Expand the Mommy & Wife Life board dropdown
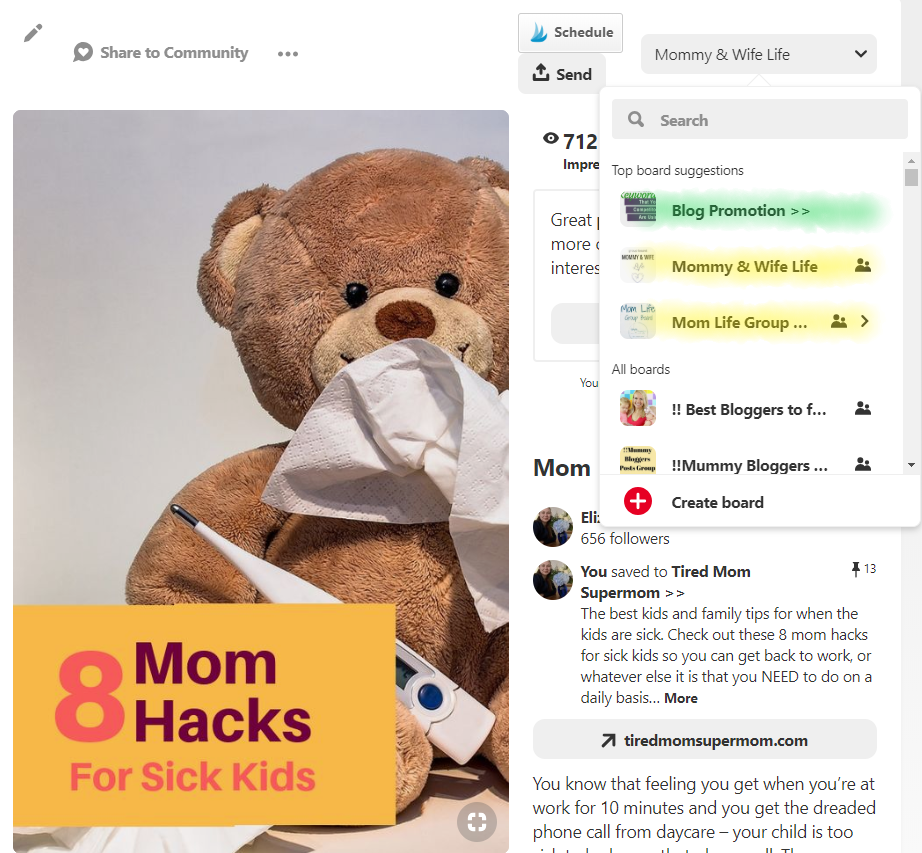This screenshot has width=922, height=853. [x=759, y=54]
